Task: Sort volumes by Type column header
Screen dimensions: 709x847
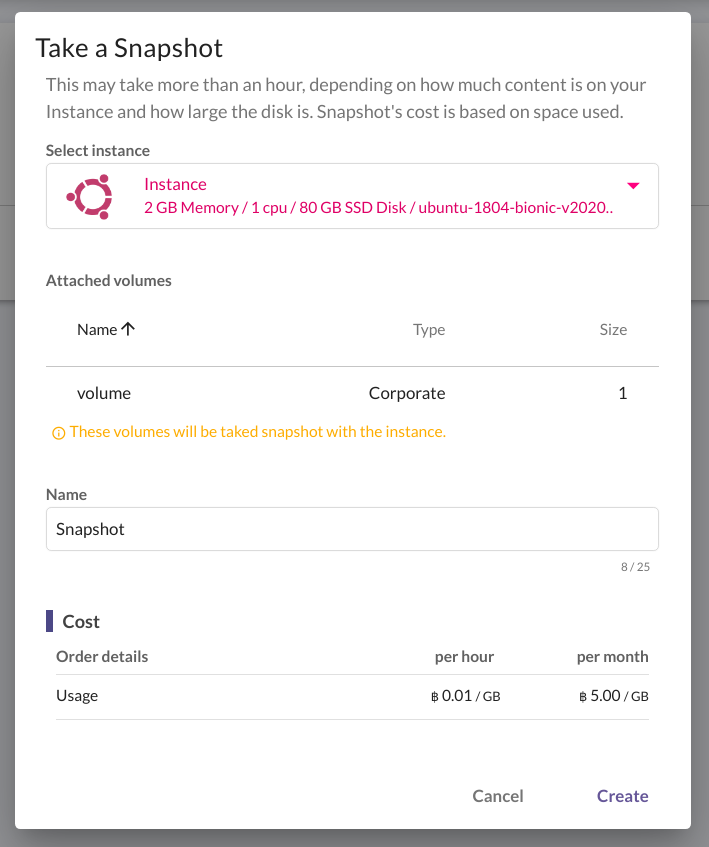Action: 429,330
